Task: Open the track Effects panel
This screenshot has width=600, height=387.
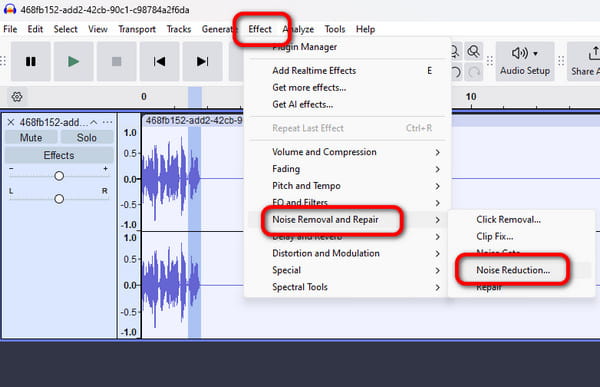Action: click(59, 155)
